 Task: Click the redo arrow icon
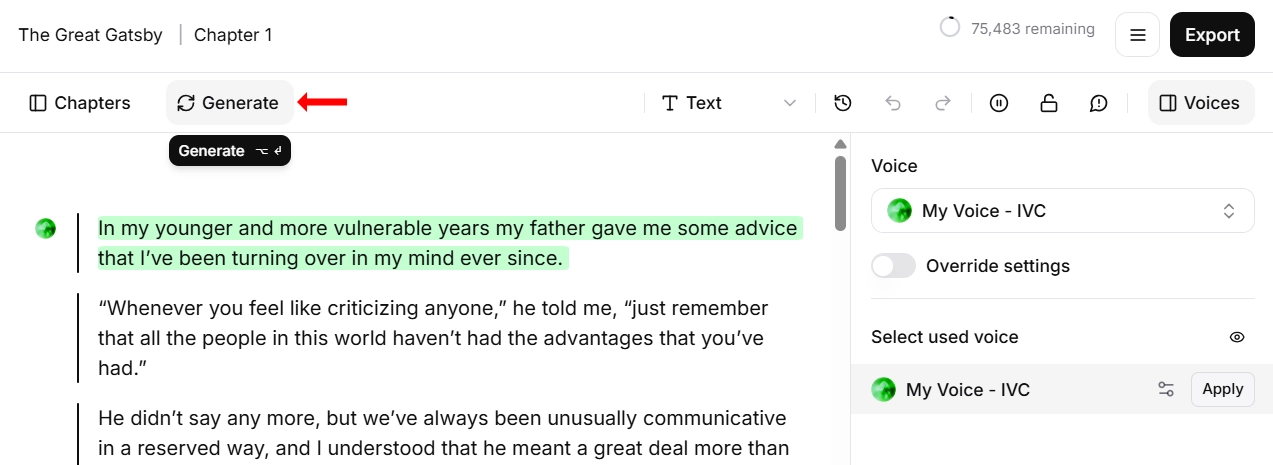942,103
